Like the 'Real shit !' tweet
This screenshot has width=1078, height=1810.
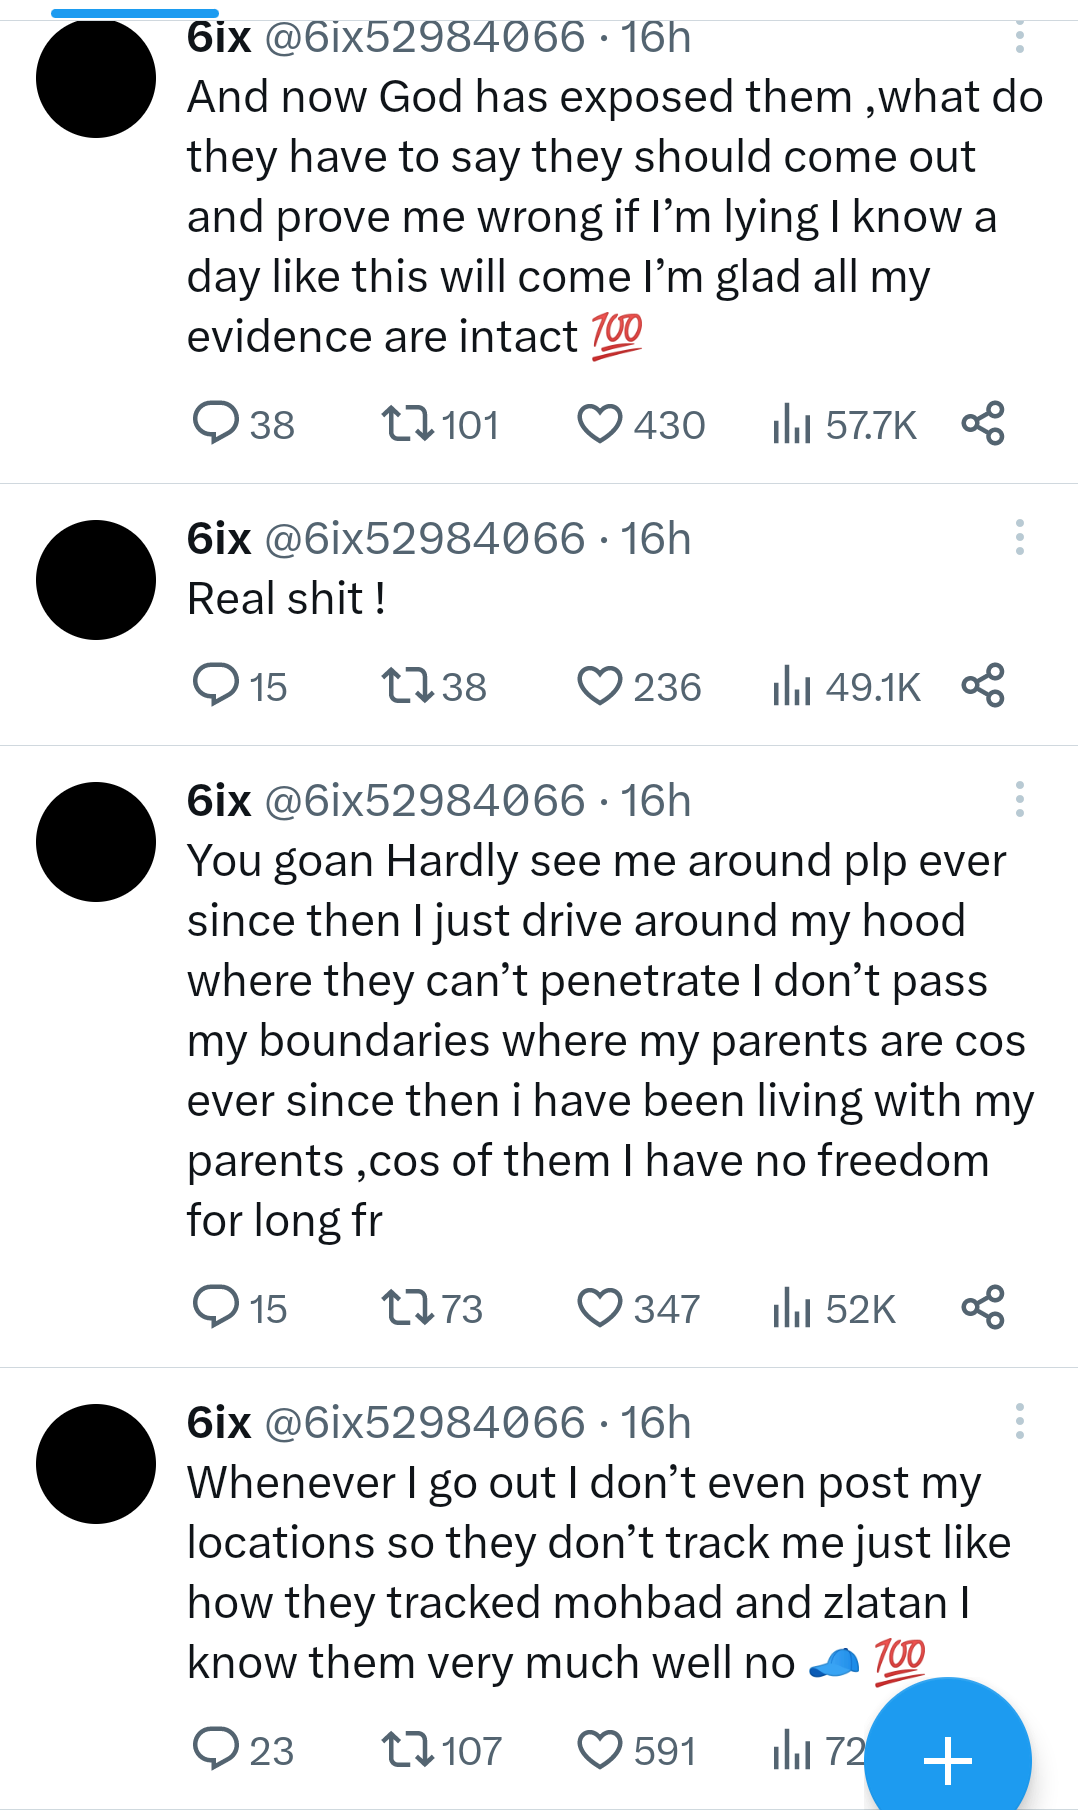pos(600,686)
